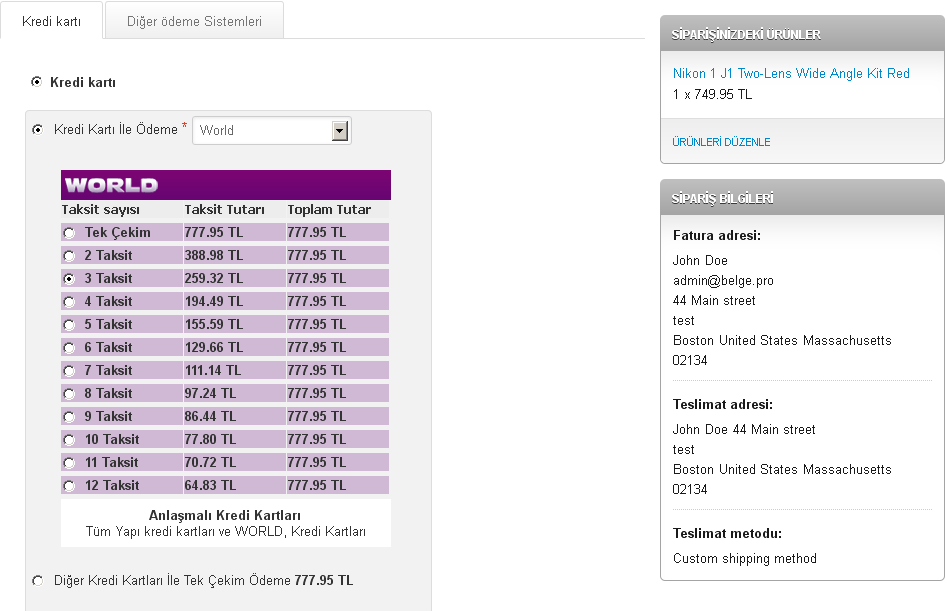Click the 86.44 TL installment amount
This screenshot has width=947, height=611.
[210, 416]
